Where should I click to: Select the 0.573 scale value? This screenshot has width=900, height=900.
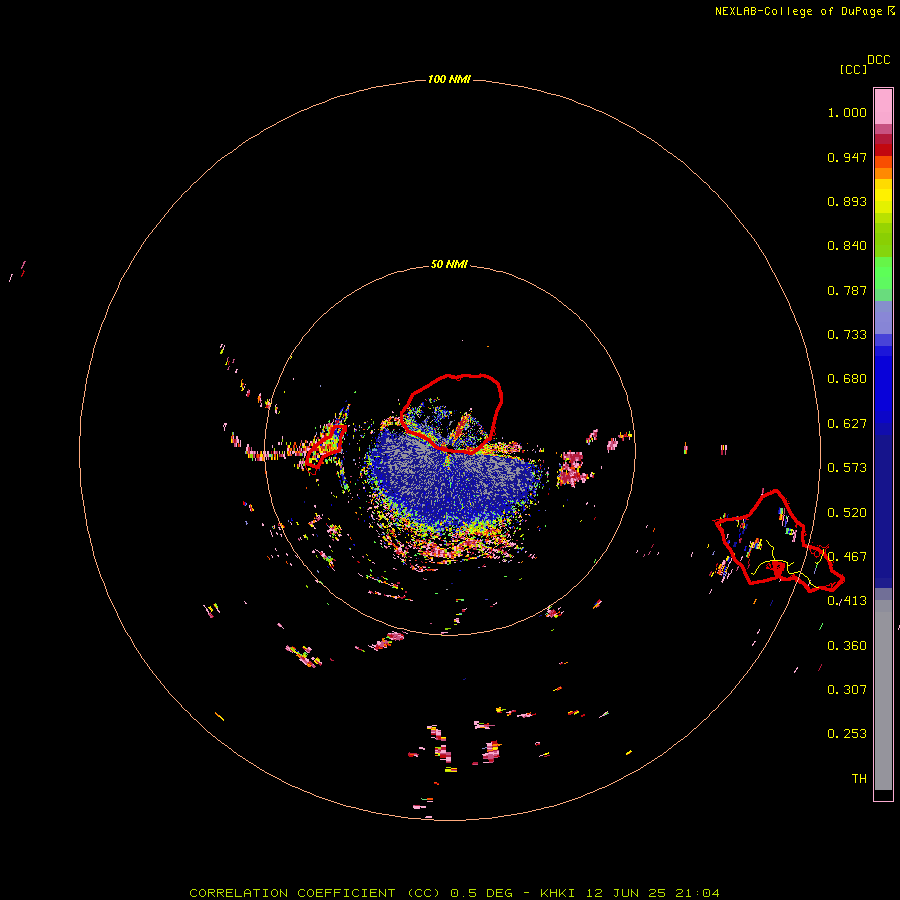click(x=847, y=468)
